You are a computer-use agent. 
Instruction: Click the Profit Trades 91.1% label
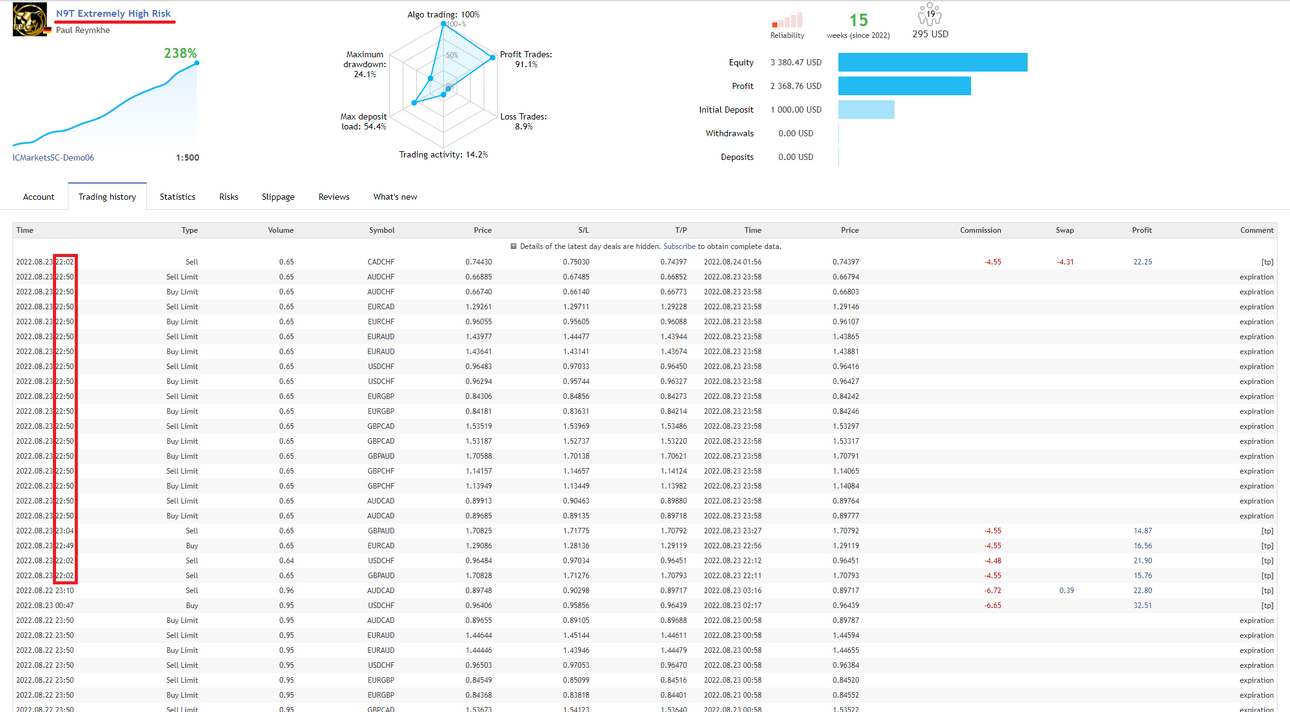526,60
